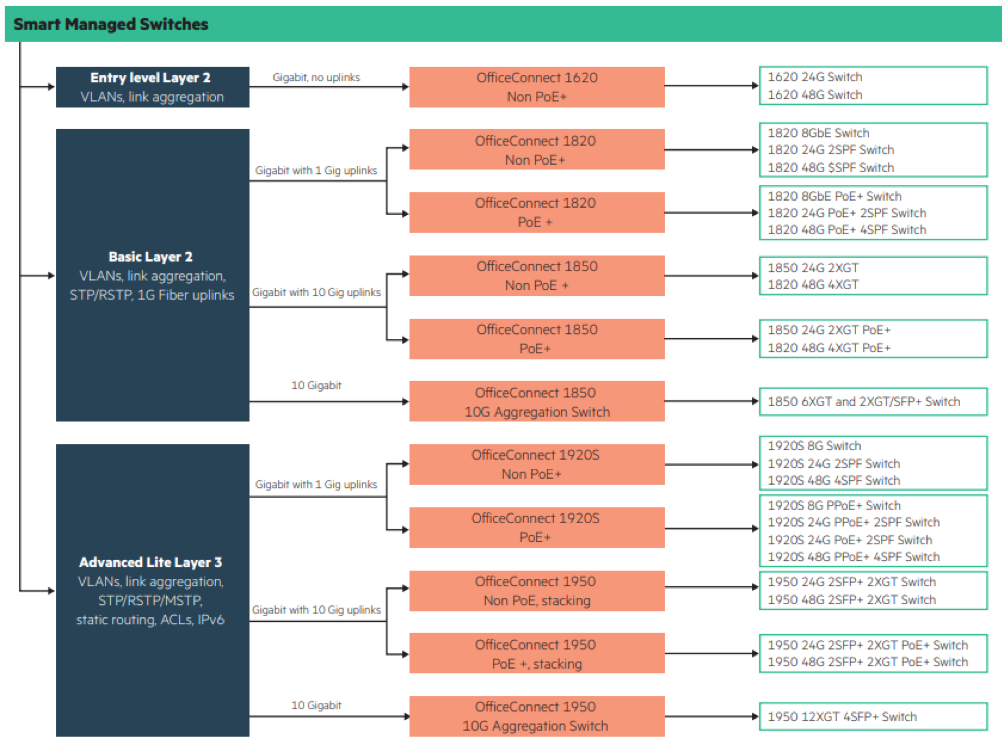Click the Smart Managed Switches header
The width and height of the screenshot is (1002, 743).
110,24
